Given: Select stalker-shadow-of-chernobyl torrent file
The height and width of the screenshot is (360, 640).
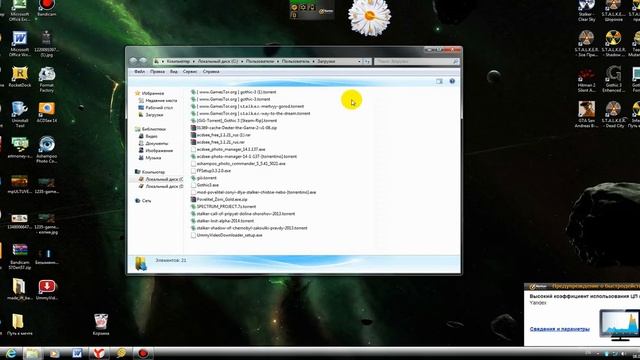Looking at the screenshot, I should (249, 228).
